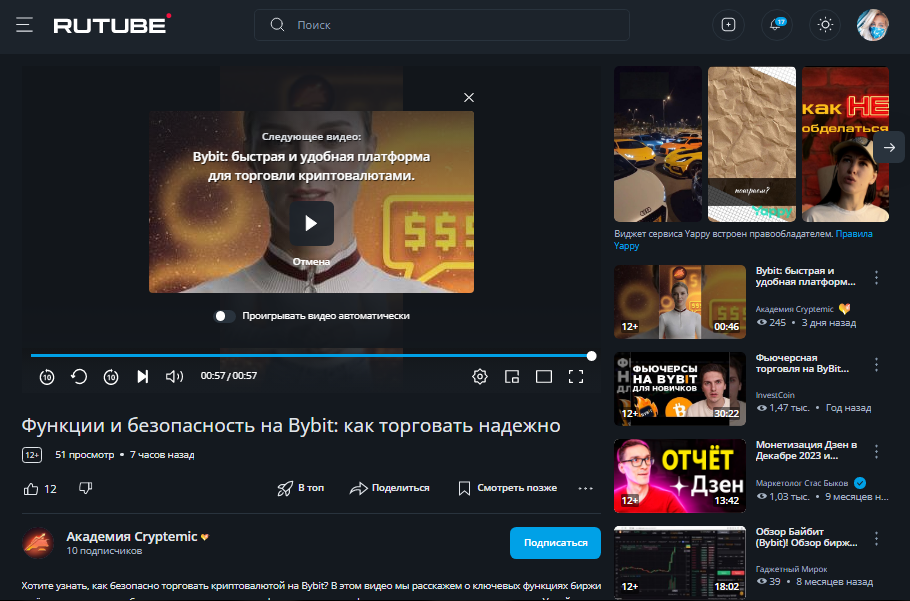Open channel name Академия Cryptemic
Viewport: 910px width, 601px height.
pos(132,537)
